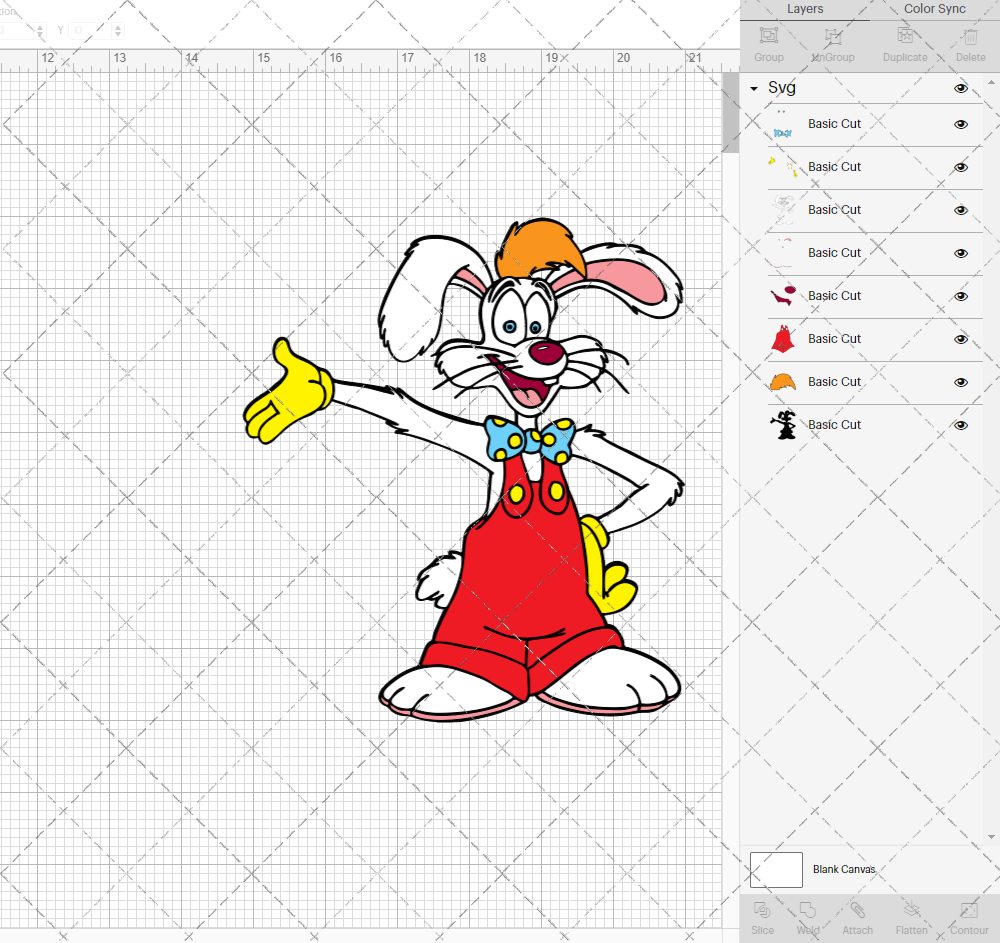Hide the black silhouette Basic Cut layer

(960, 424)
